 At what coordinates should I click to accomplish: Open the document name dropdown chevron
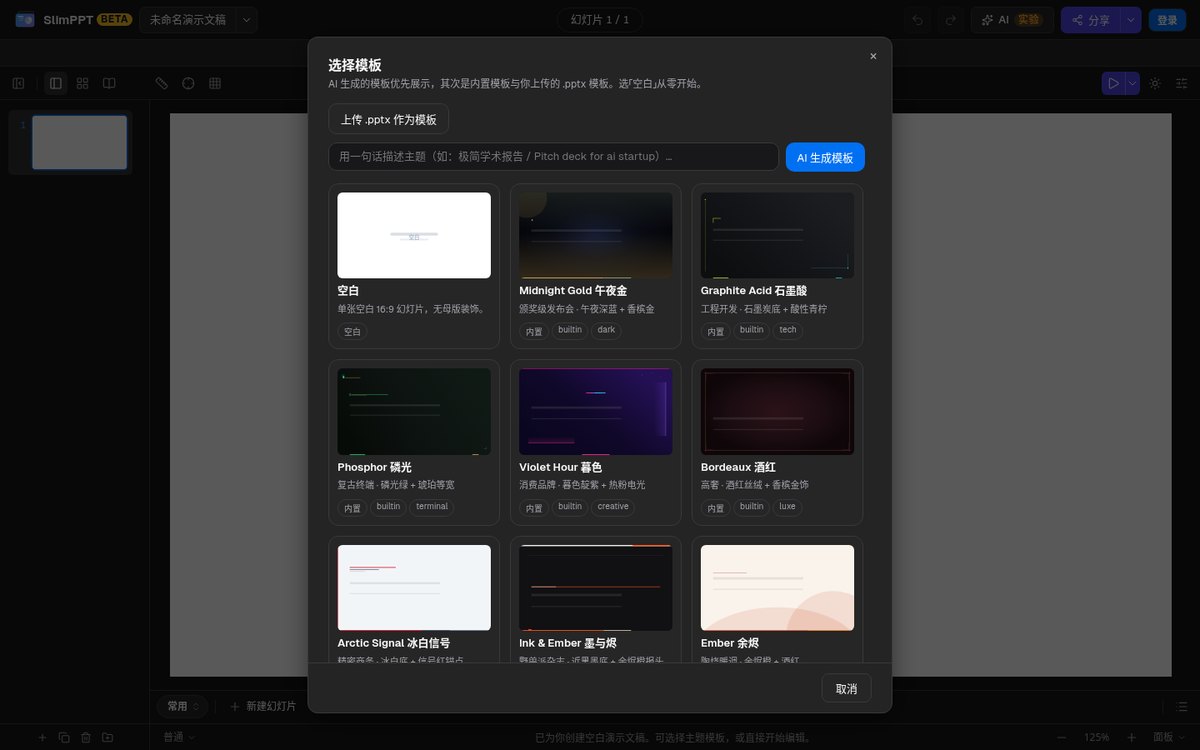pos(246,20)
